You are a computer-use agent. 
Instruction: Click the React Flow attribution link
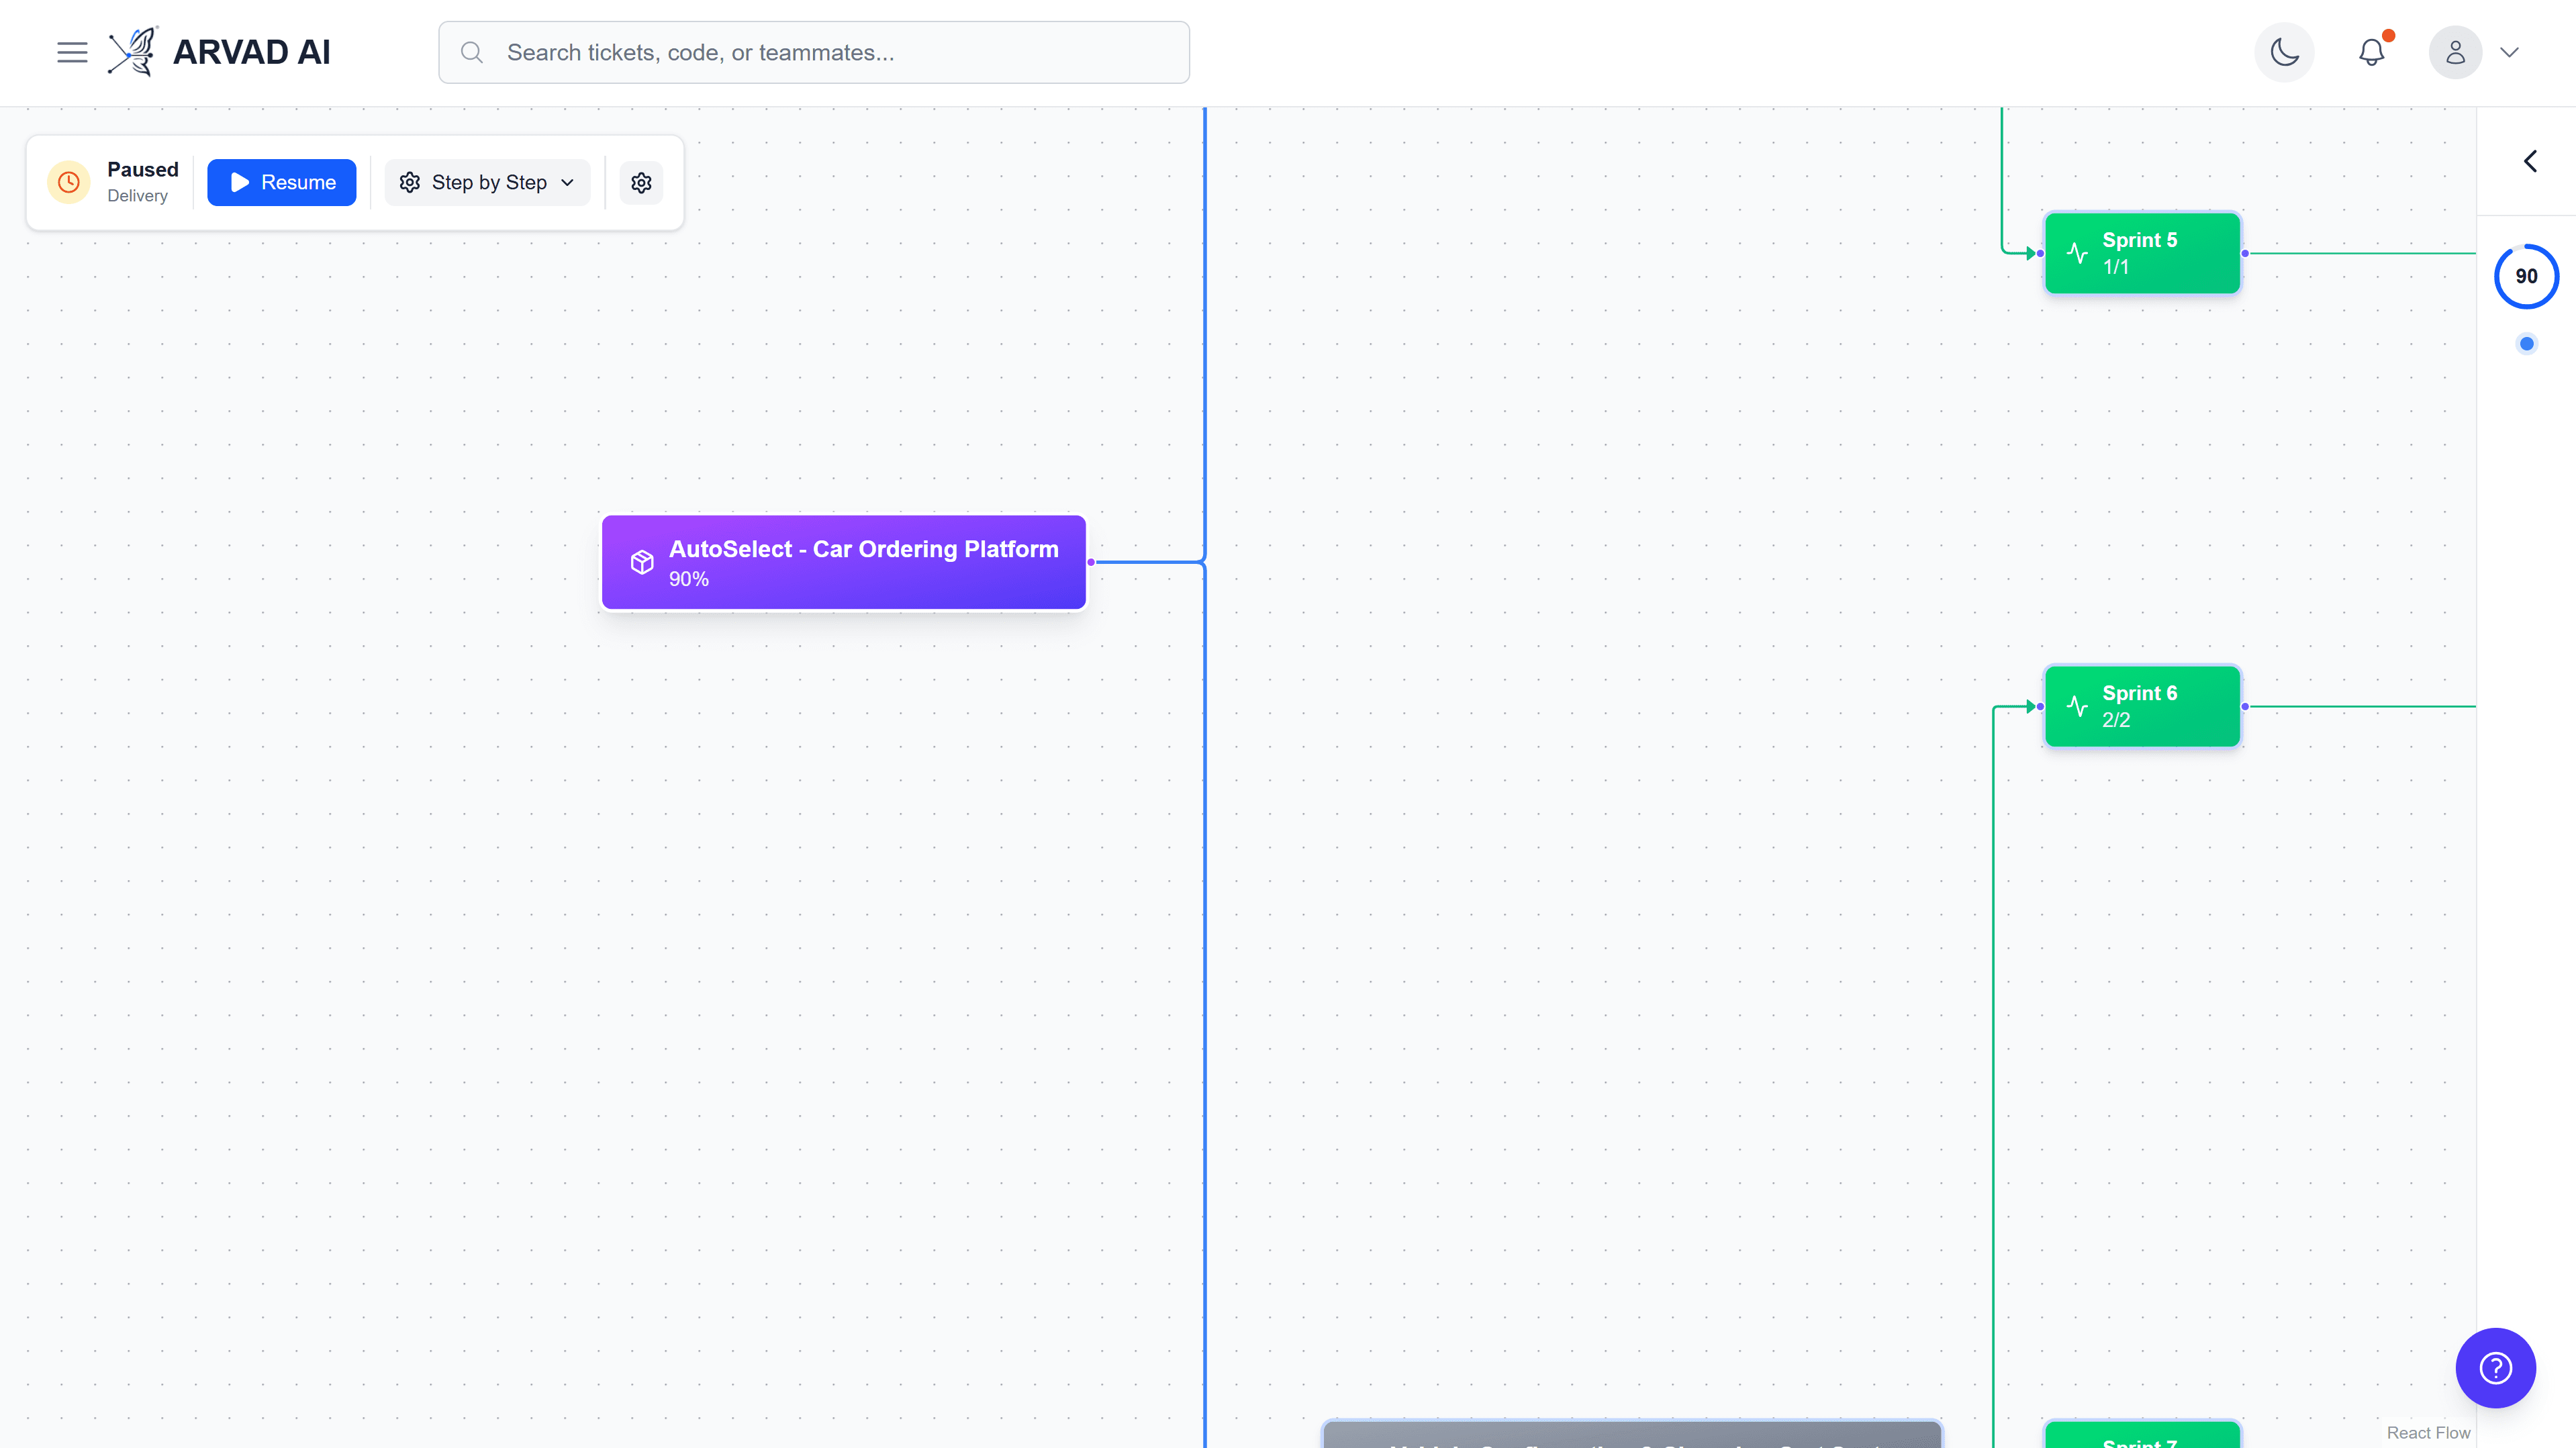click(2428, 1433)
